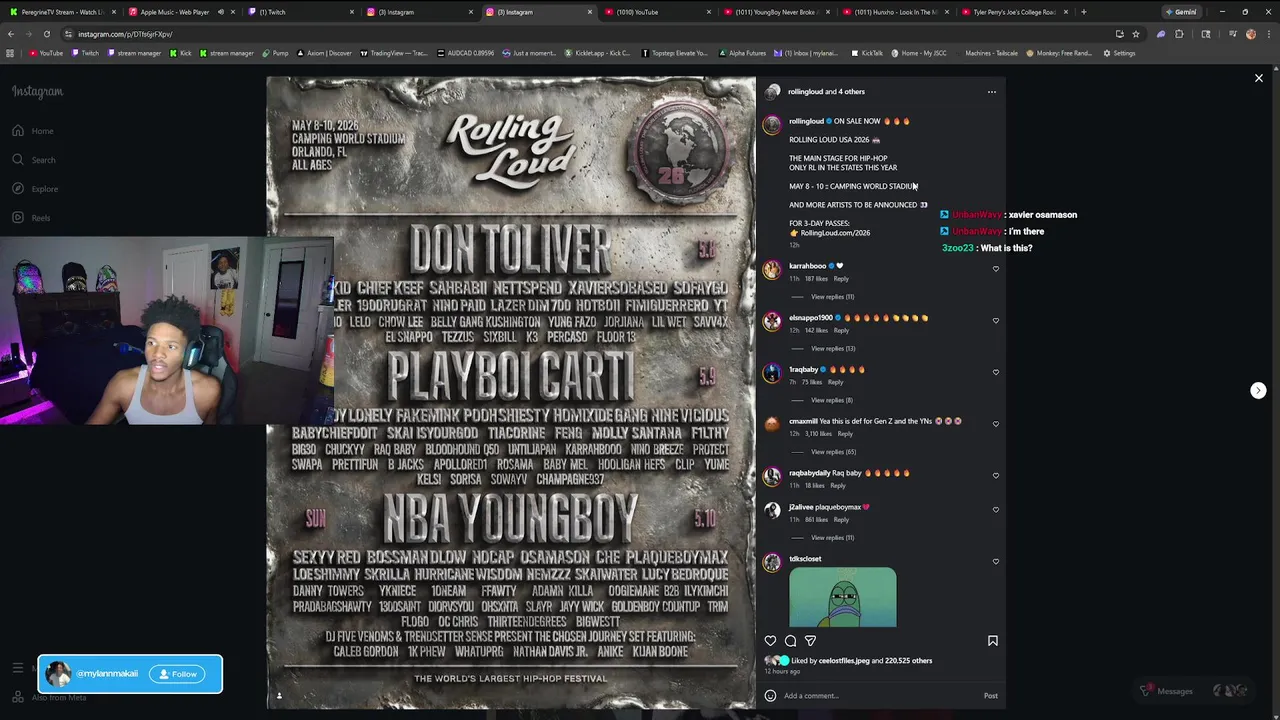Viewport: 1280px width, 720px height.
Task: Expand View replies (13) under elsnappo1900
Action: point(833,349)
